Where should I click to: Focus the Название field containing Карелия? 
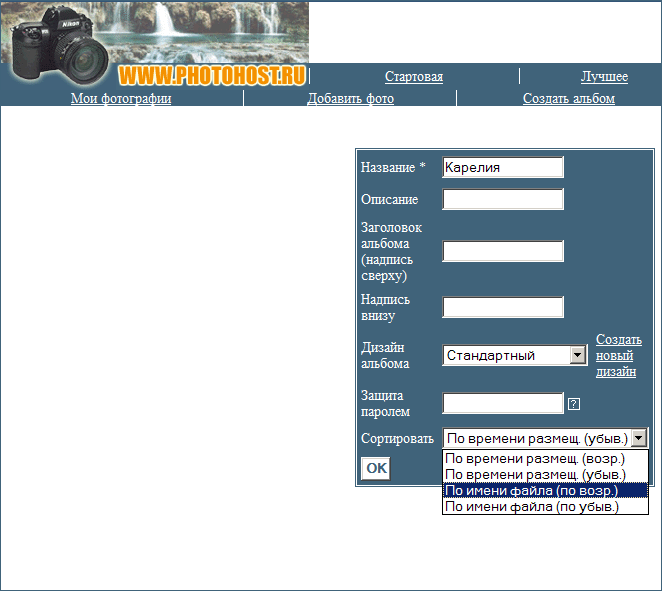pos(503,167)
